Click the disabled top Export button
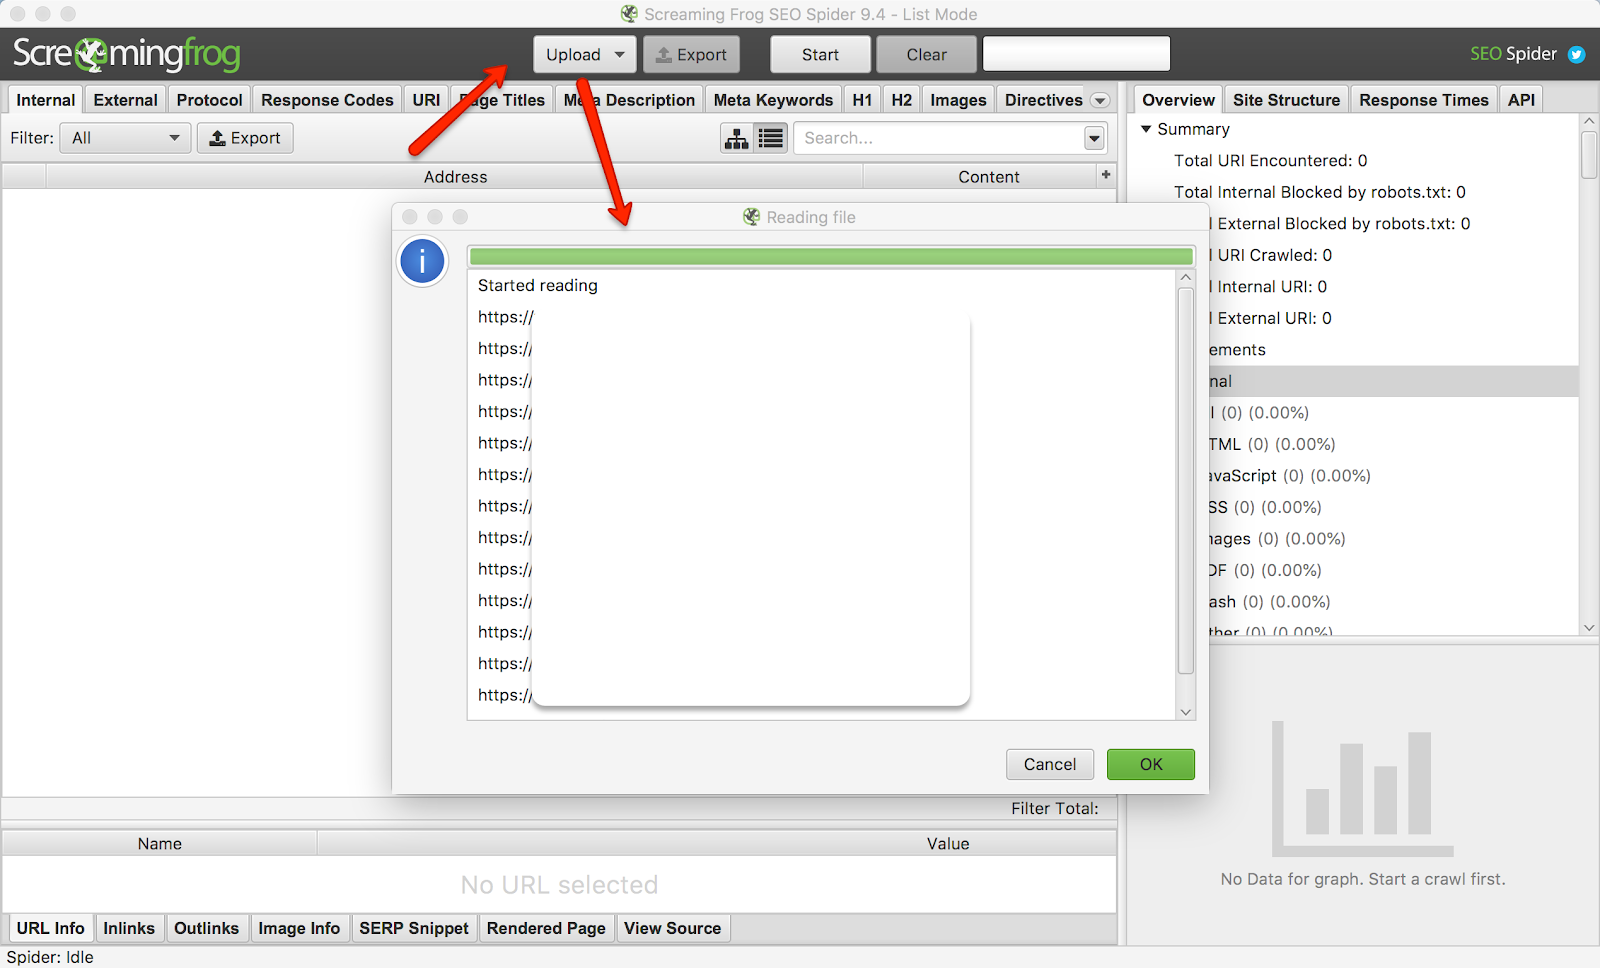1600x968 pixels. click(691, 55)
